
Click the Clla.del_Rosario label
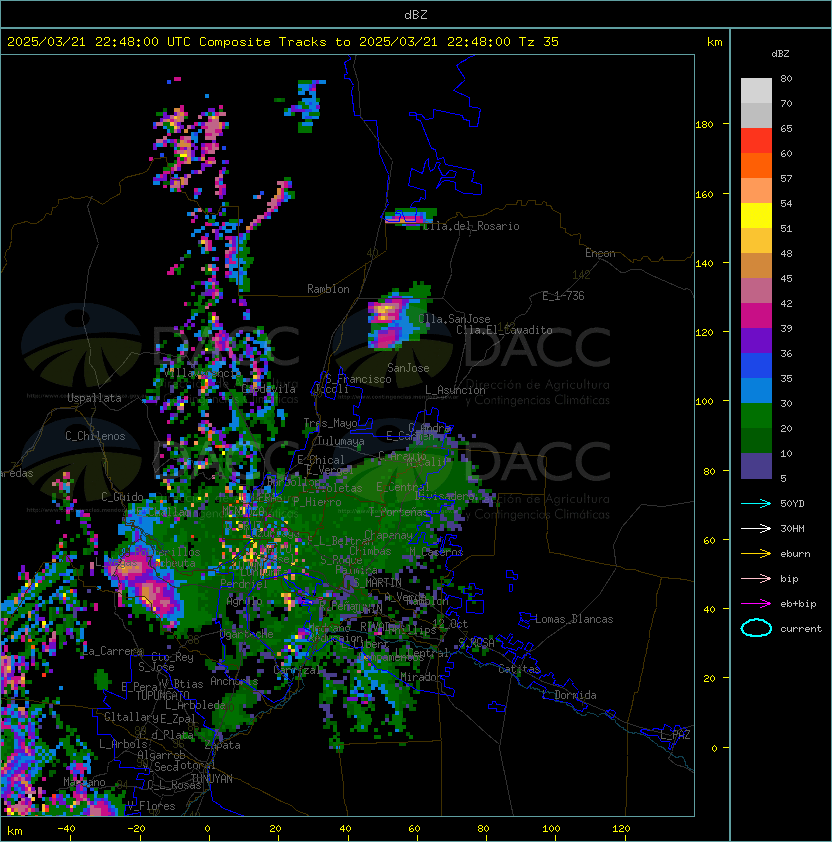(x=472, y=226)
